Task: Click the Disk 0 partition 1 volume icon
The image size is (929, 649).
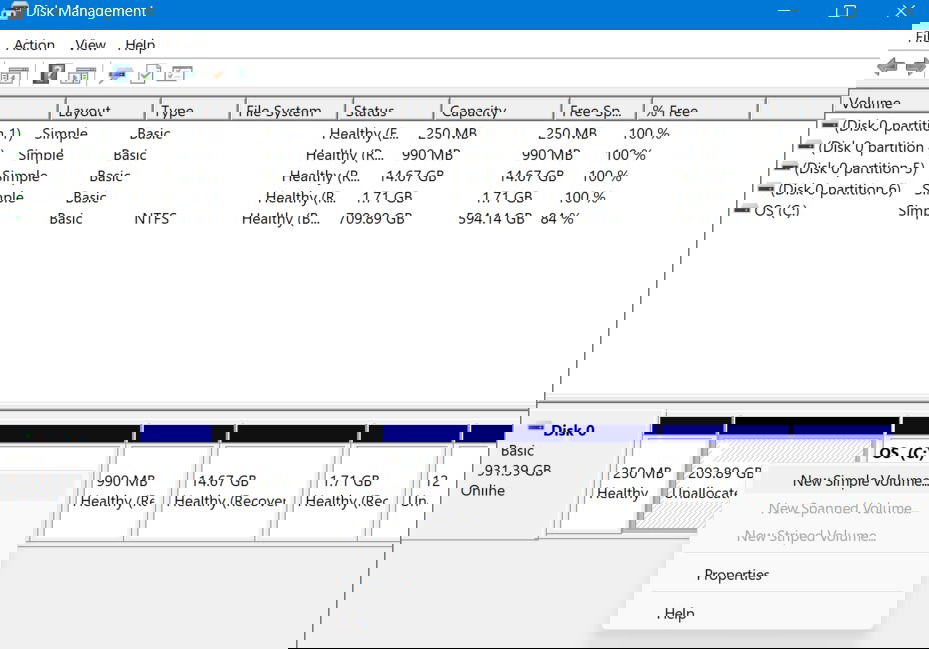Action: coord(831,124)
